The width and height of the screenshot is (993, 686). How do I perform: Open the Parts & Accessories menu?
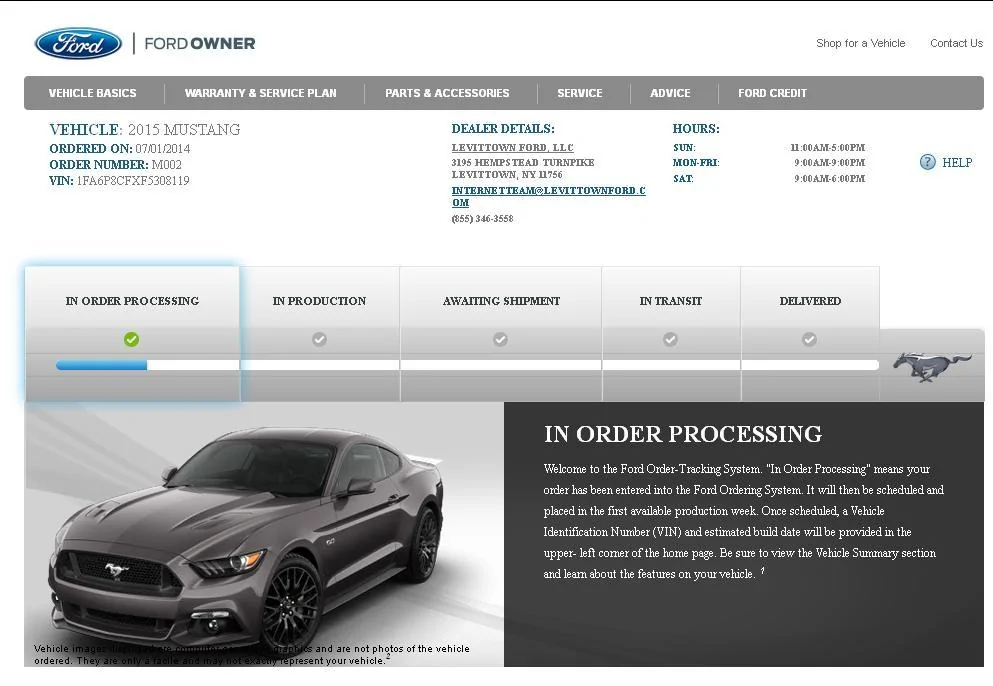(x=447, y=93)
